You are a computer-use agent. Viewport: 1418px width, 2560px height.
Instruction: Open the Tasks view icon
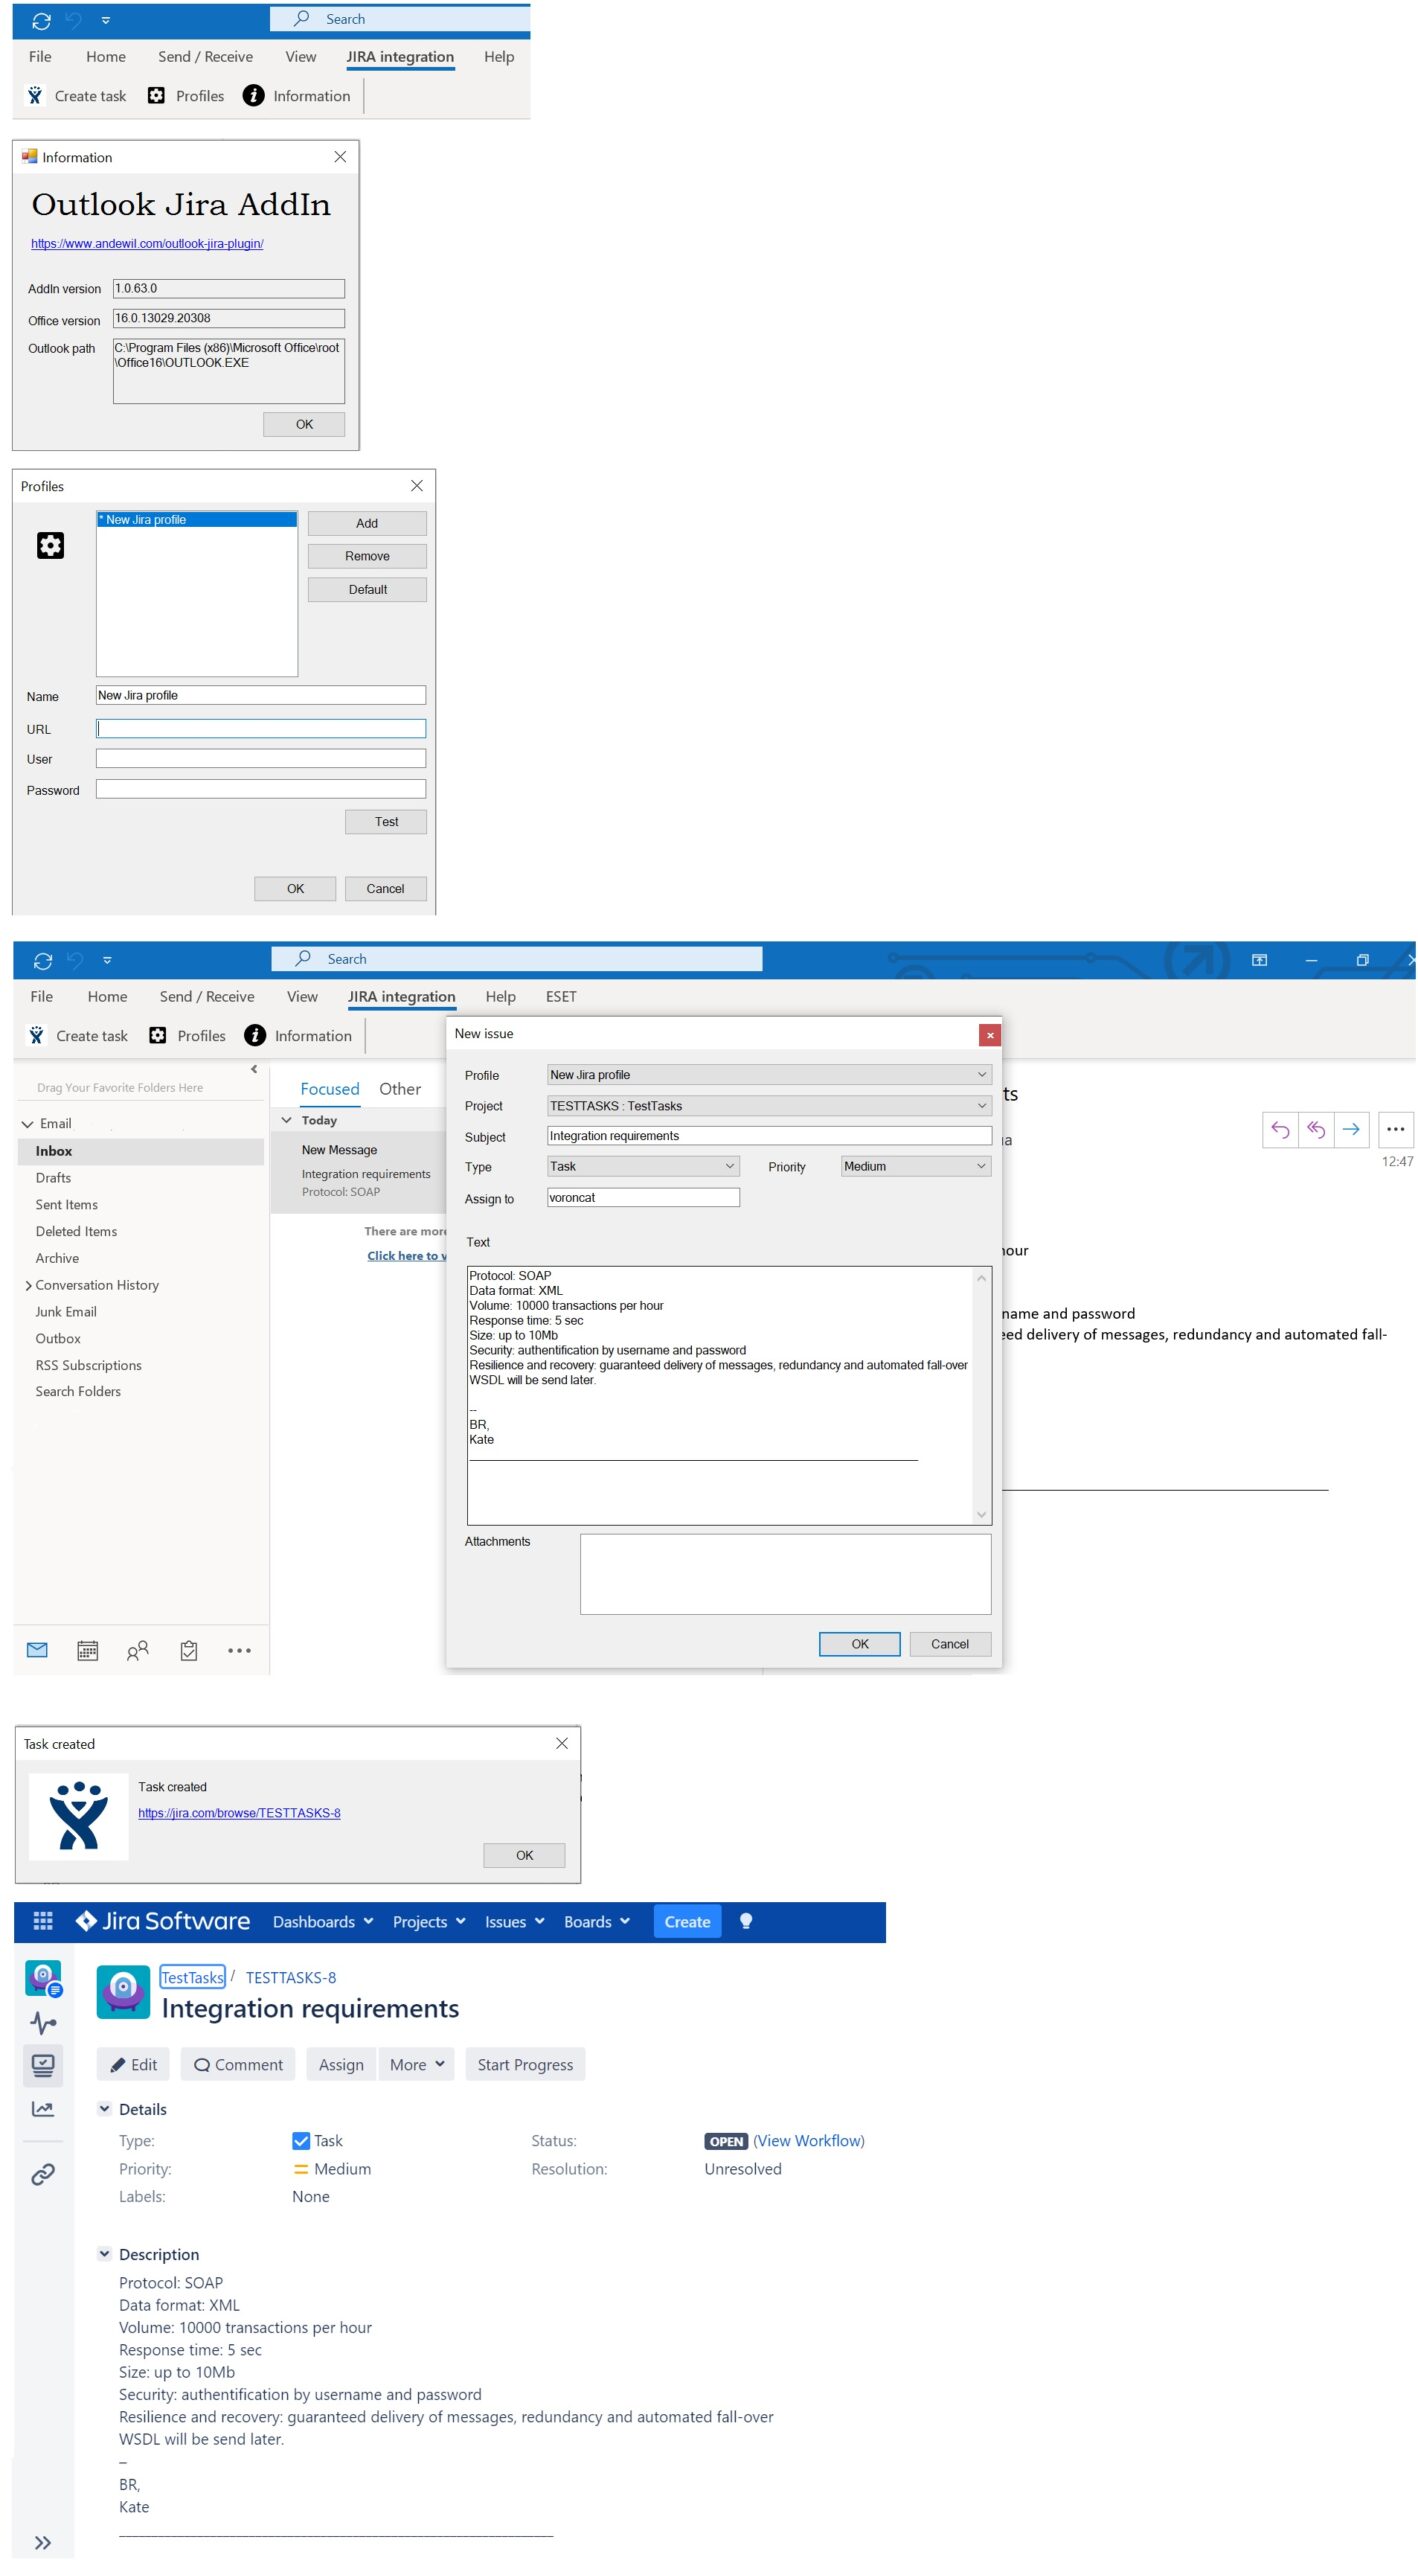(x=189, y=1650)
